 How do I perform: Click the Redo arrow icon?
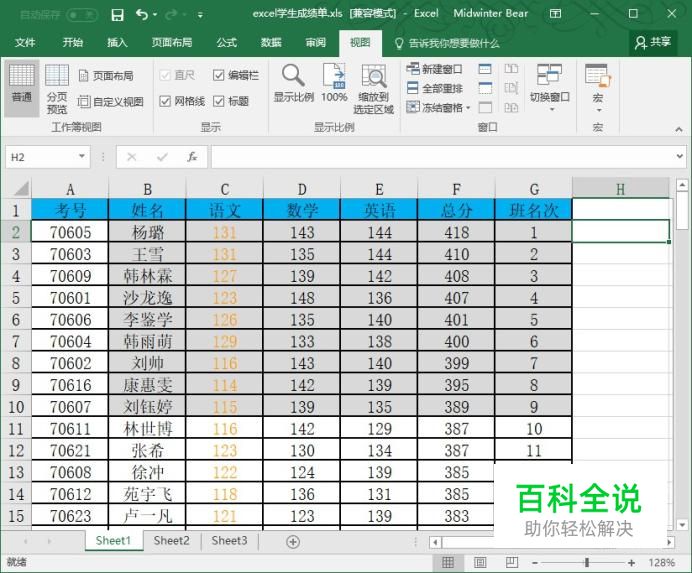[x=171, y=15]
